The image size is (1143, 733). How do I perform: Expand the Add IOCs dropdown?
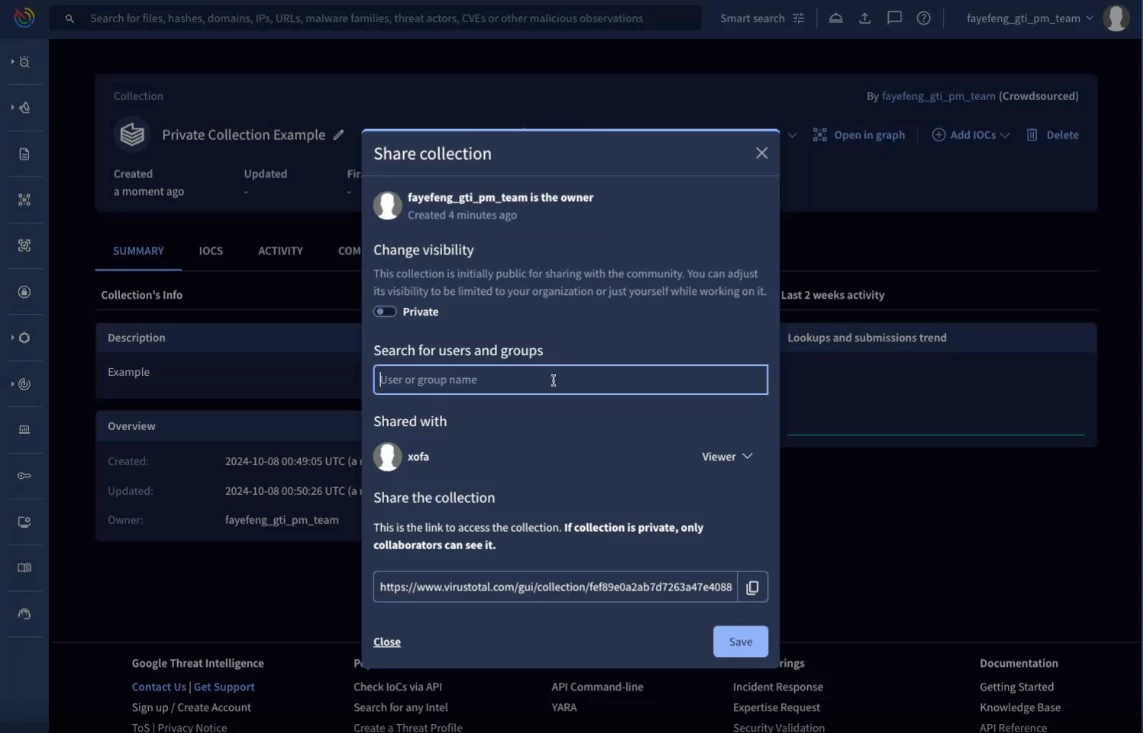[970, 135]
